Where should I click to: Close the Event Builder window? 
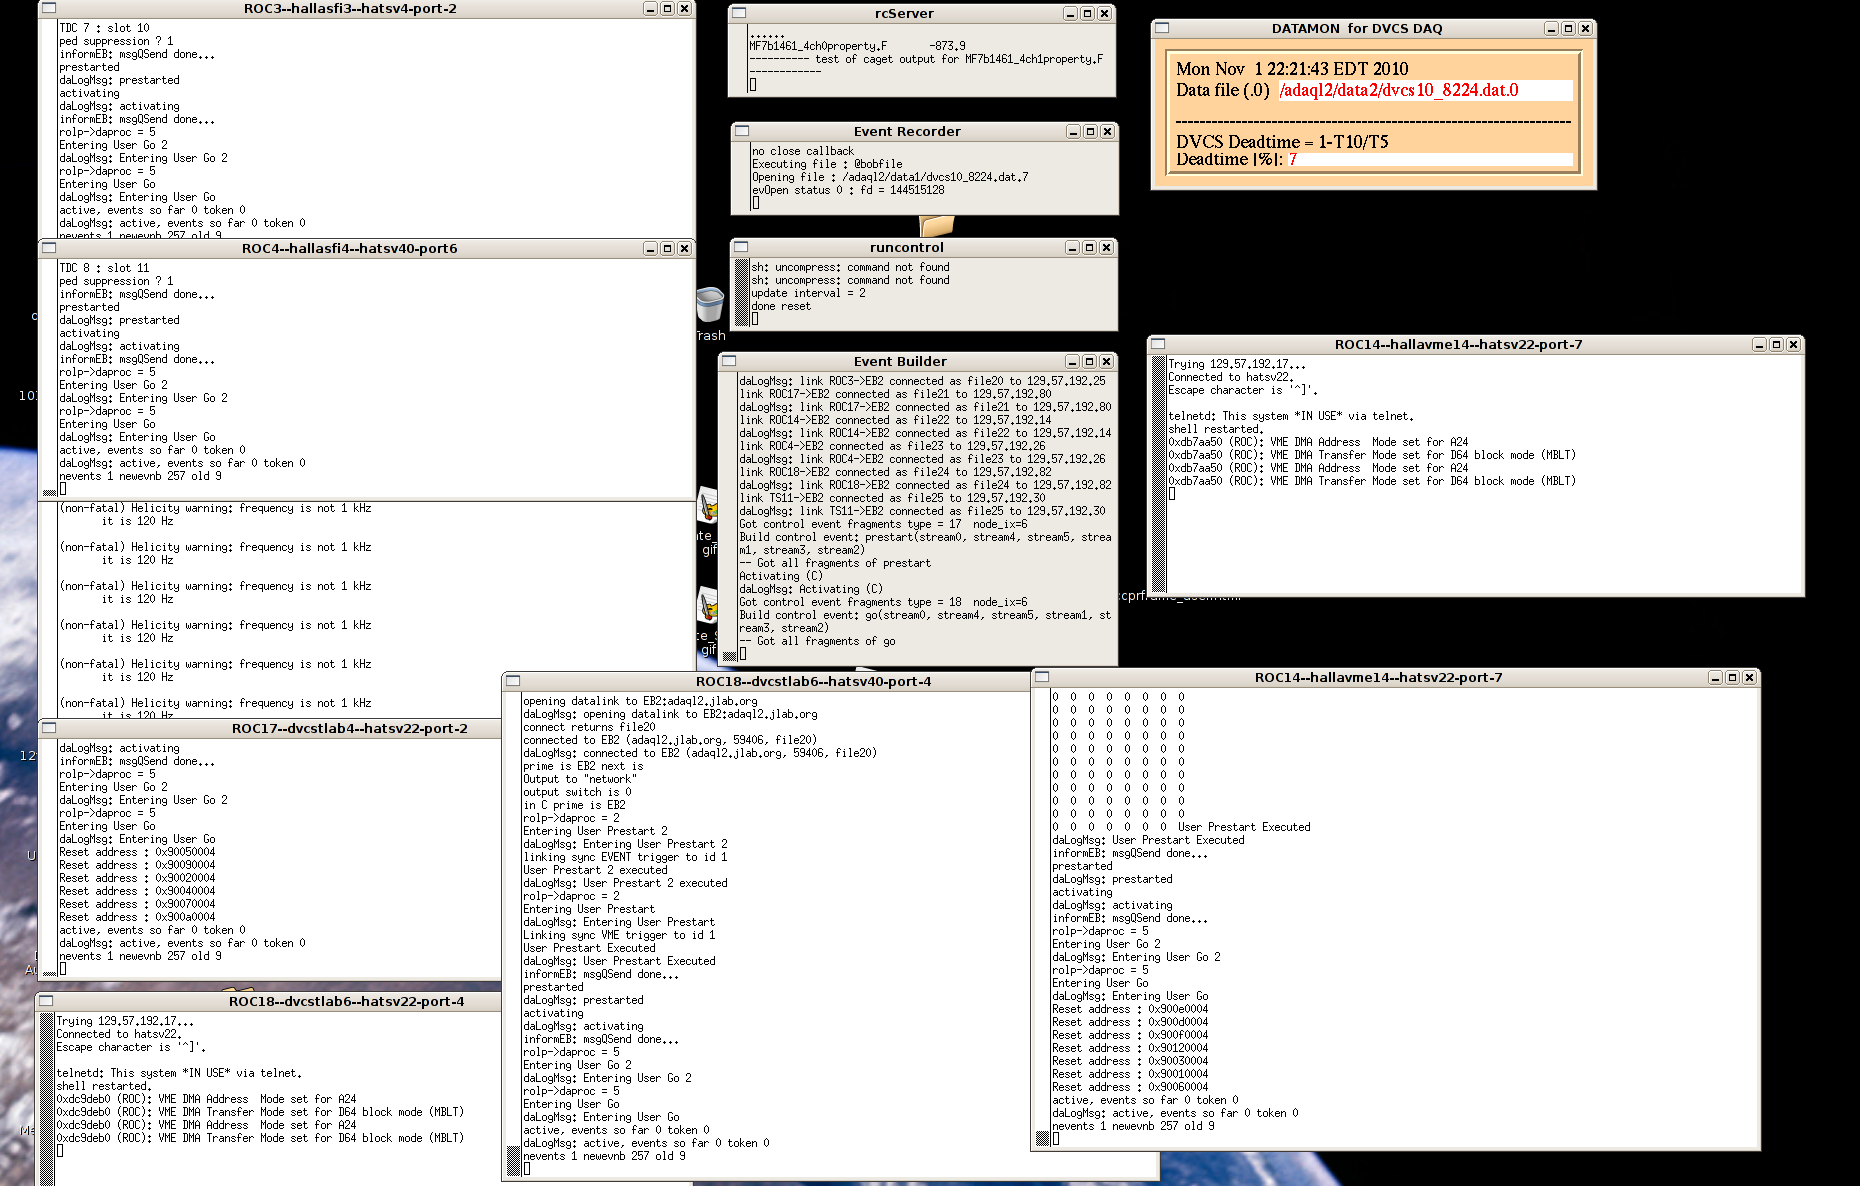pos(1106,361)
